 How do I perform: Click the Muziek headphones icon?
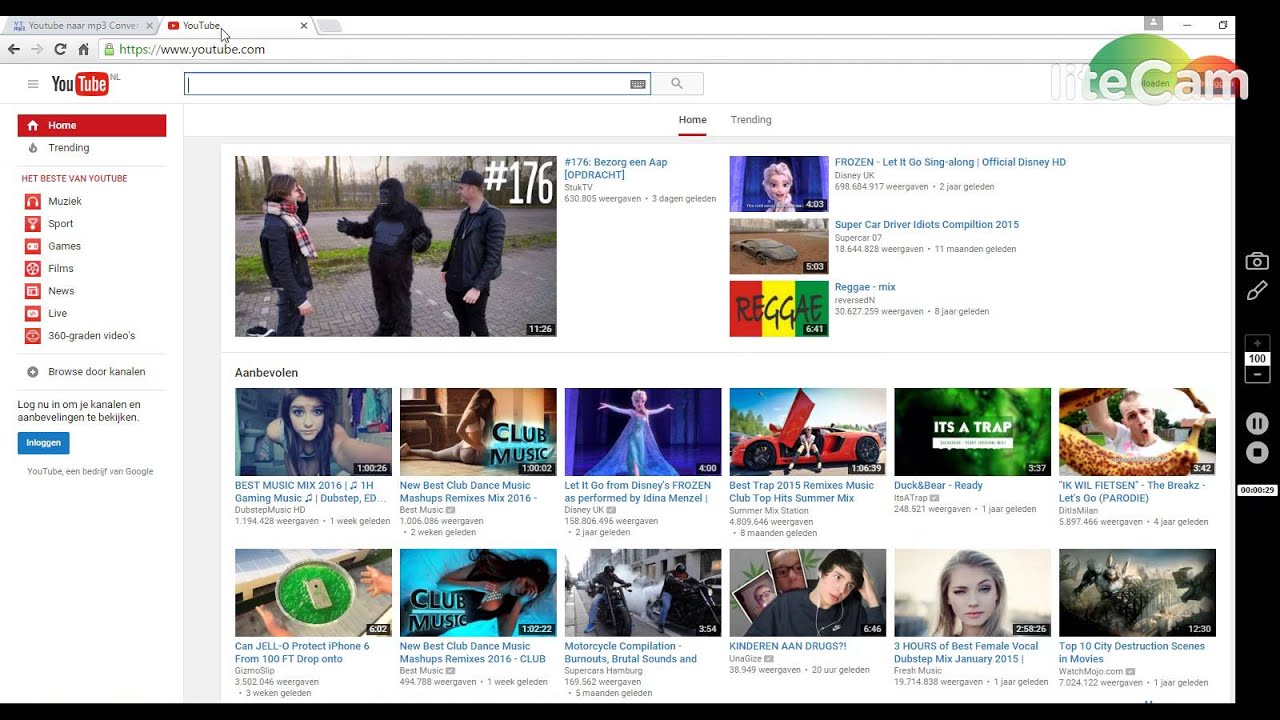tap(33, 201)
